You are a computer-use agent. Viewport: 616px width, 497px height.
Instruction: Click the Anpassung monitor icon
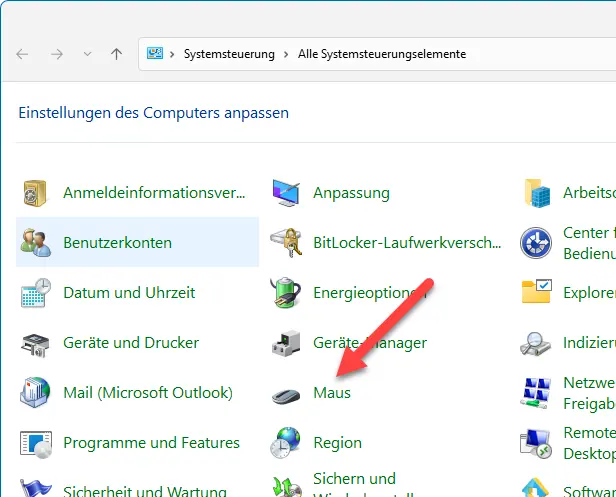point(287,193)
